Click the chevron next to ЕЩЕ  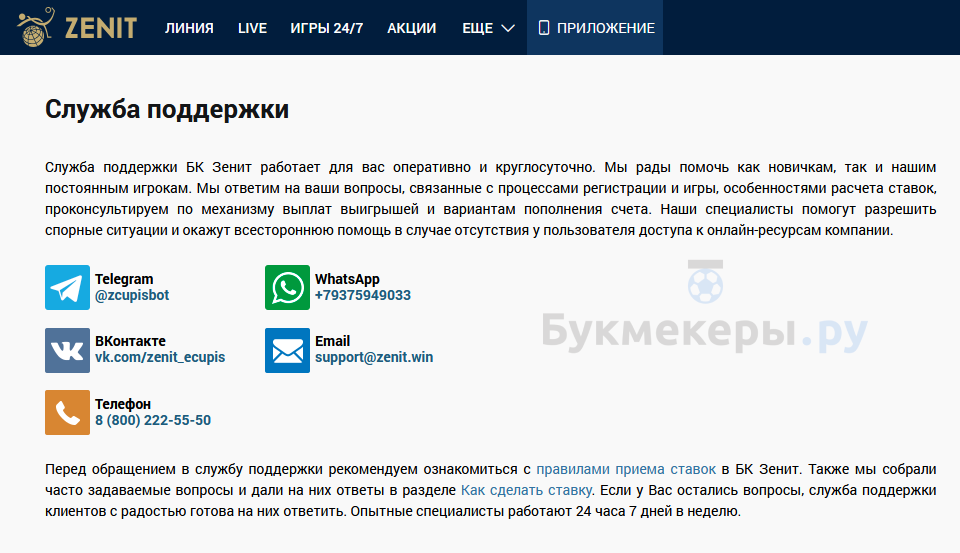(508, 28)
